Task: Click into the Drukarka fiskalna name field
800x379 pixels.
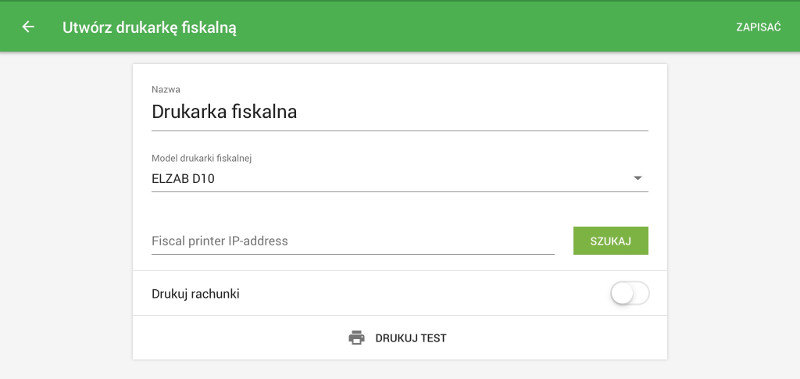Action: (399, 112)
